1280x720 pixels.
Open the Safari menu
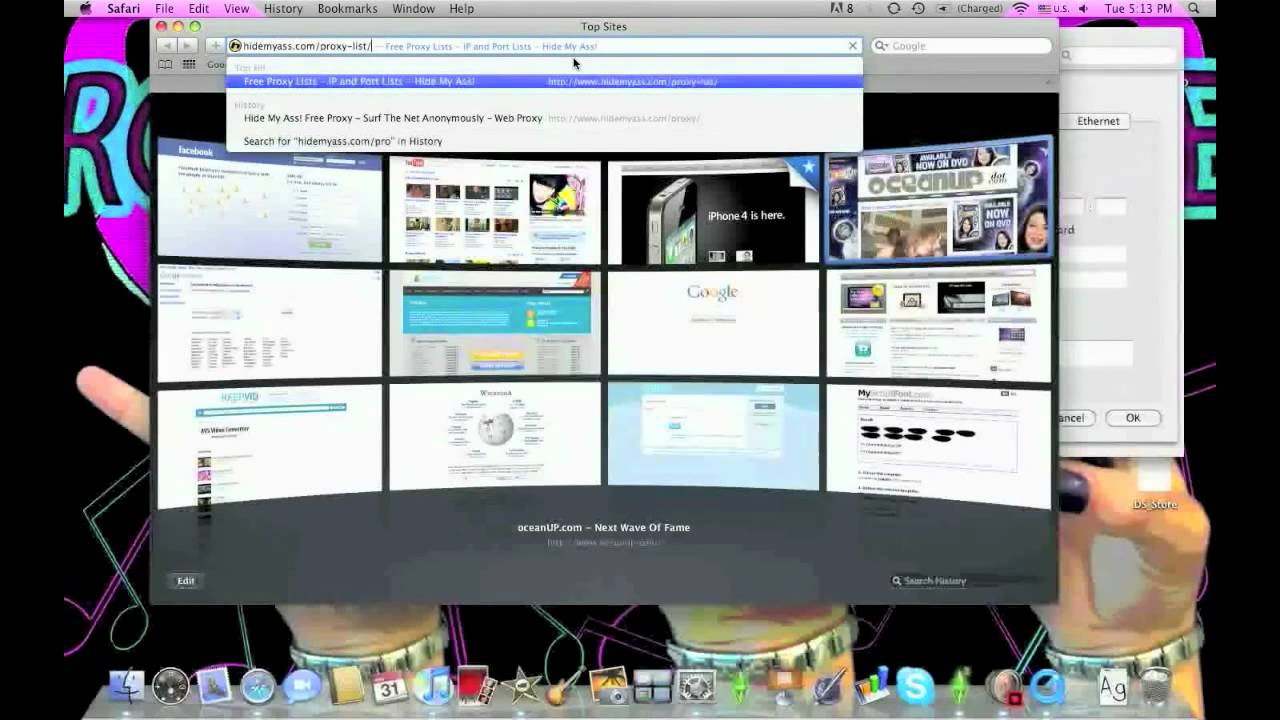pyautogui.click(x=124, y=8)
